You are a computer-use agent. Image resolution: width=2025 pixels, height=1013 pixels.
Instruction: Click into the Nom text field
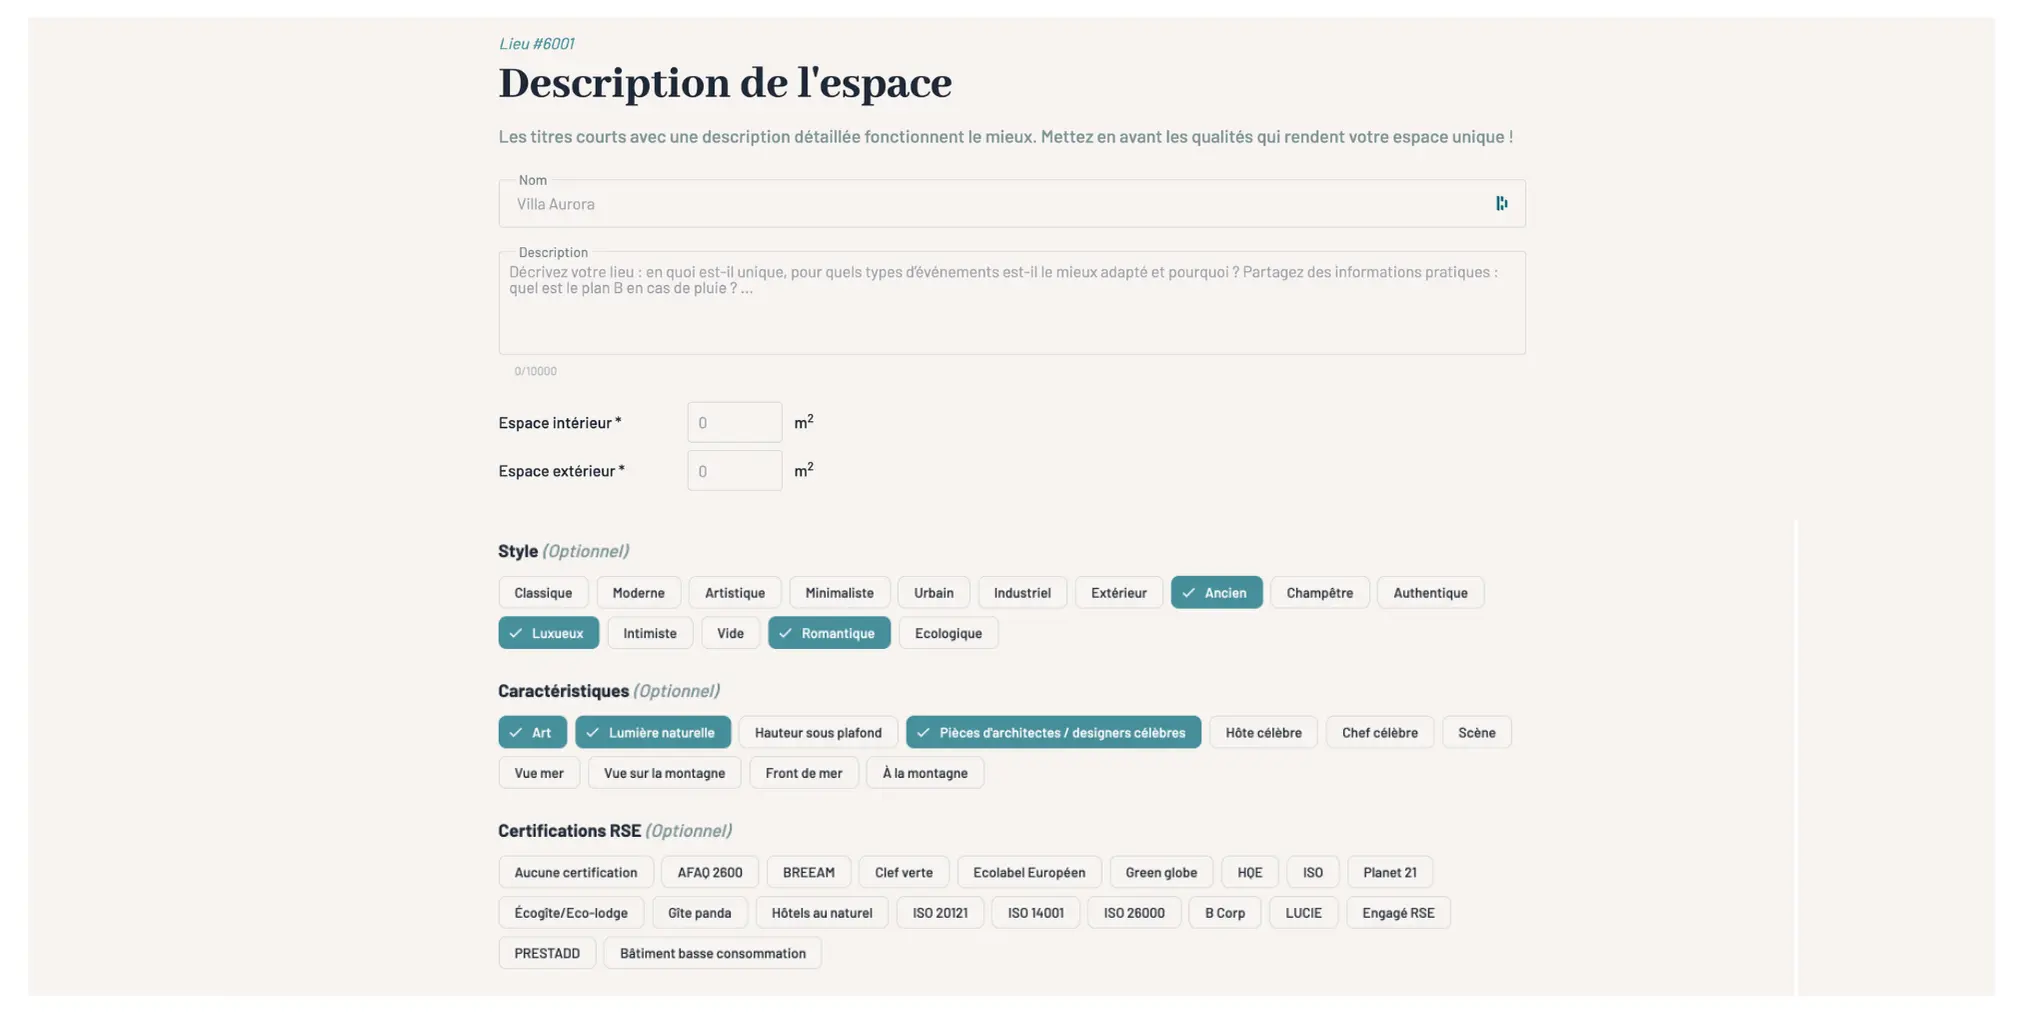[990, 204]
